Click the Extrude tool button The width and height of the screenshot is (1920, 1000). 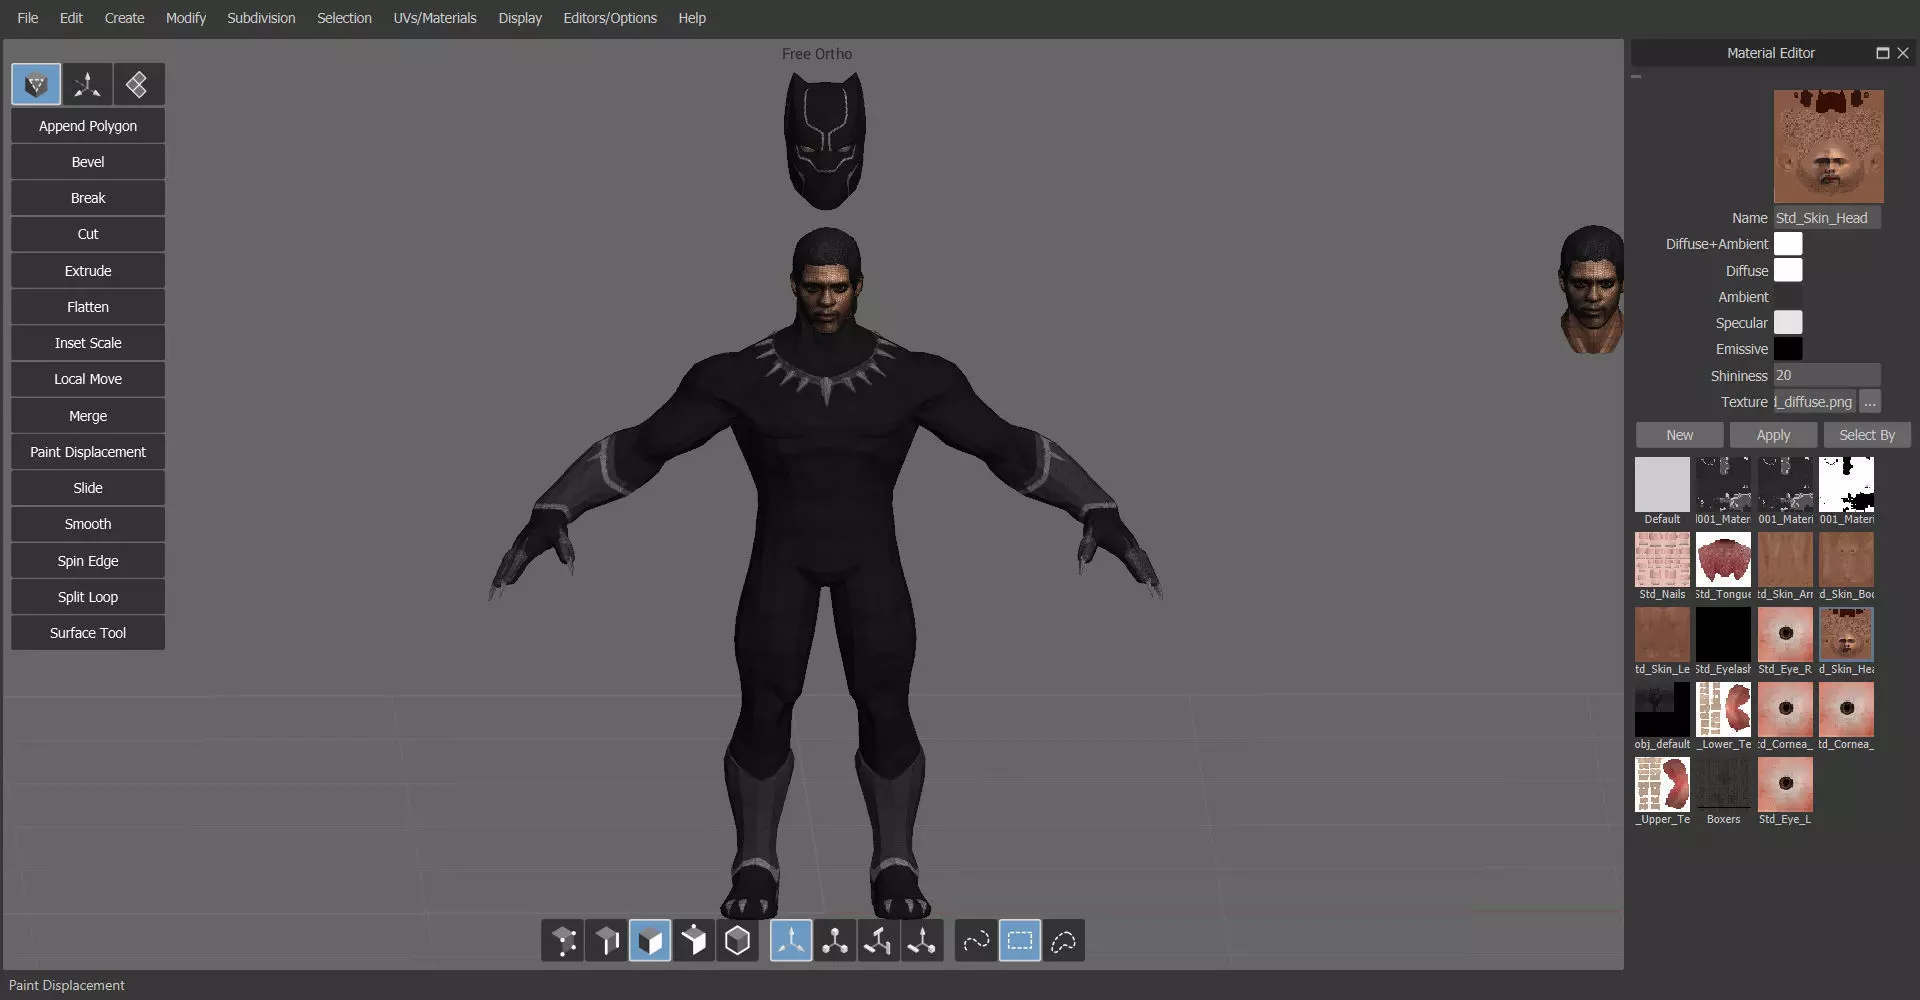(88, 271)
